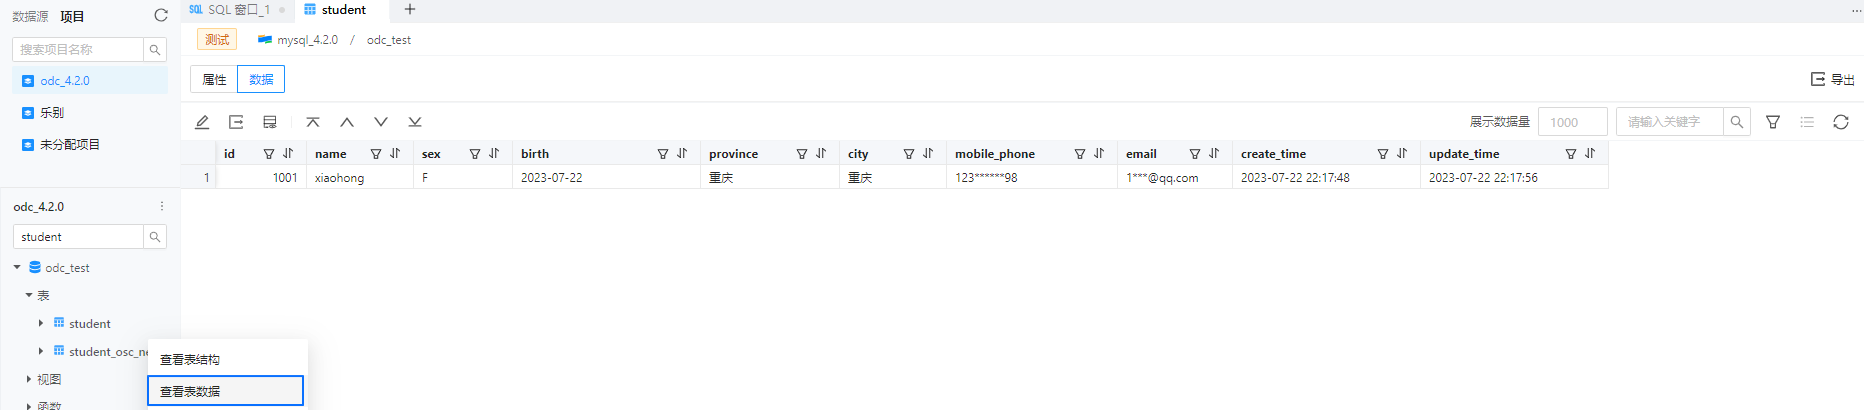
Task: Filter the sex column
Action: click(475, 154)
